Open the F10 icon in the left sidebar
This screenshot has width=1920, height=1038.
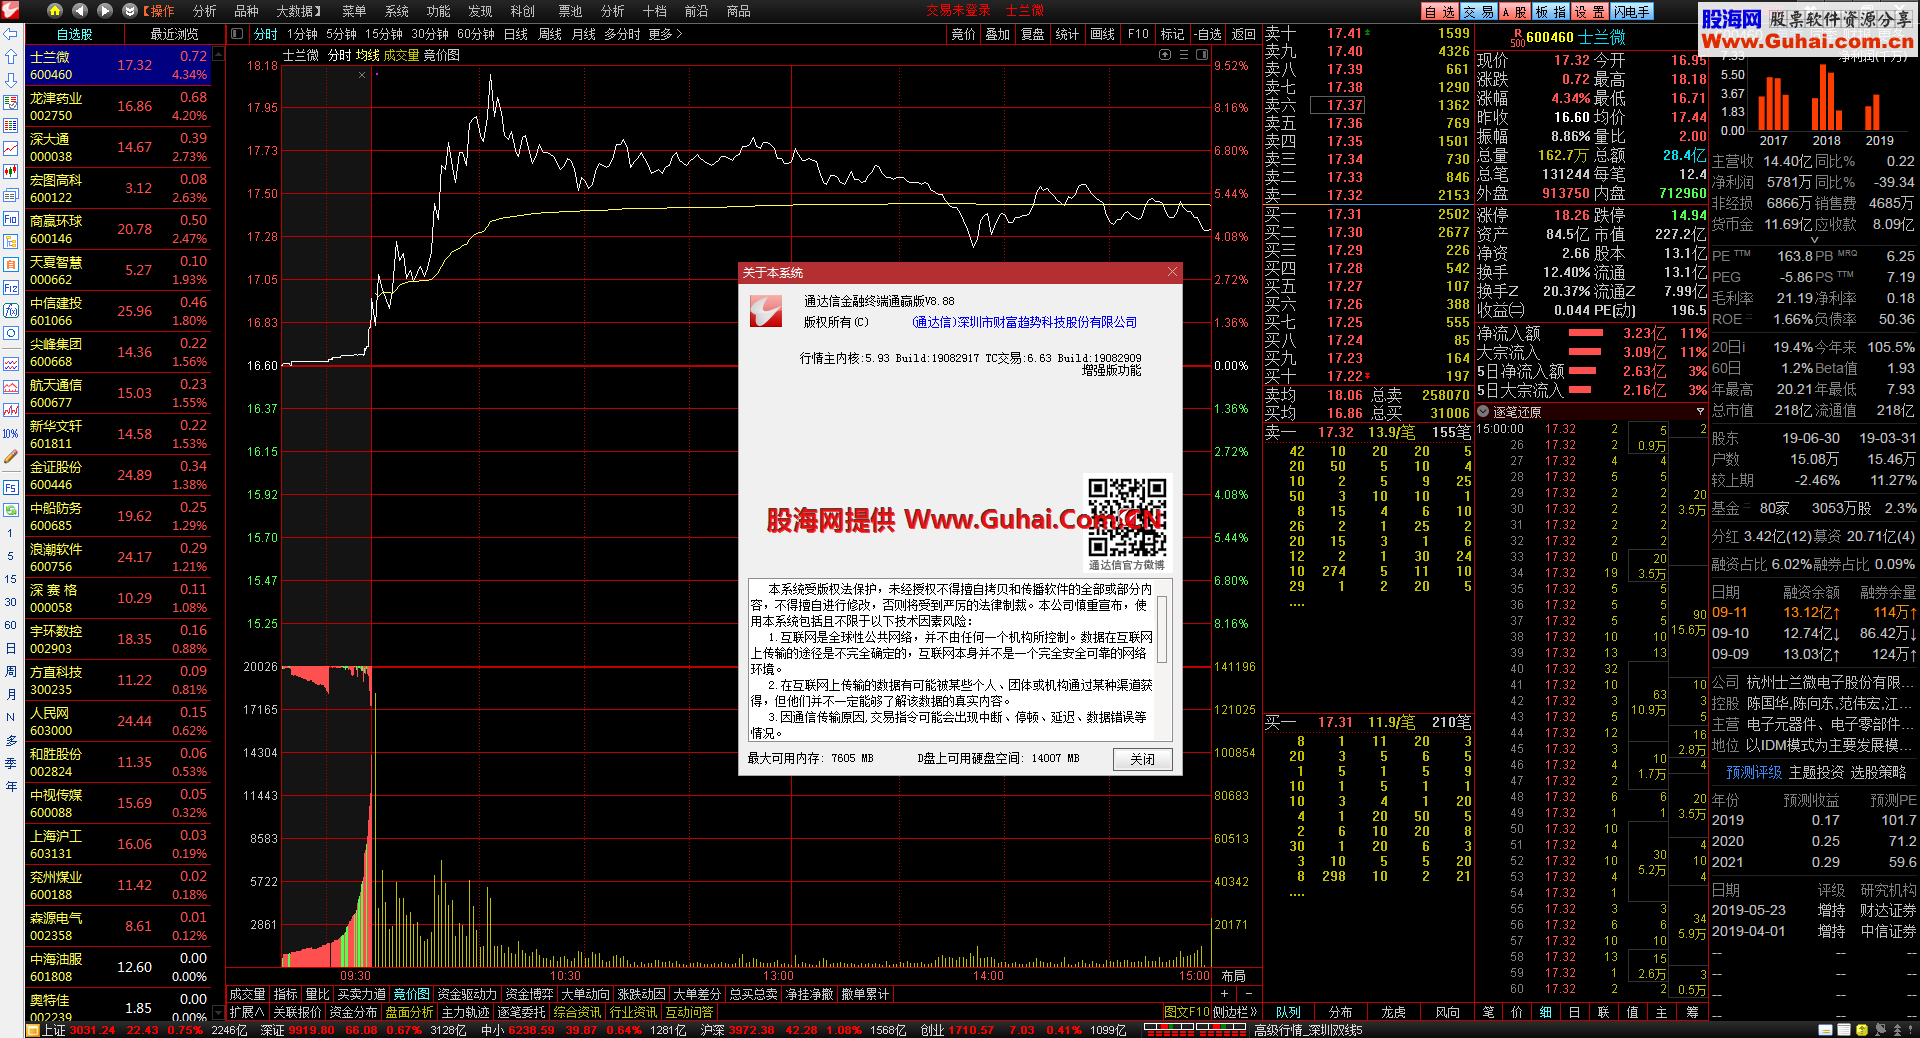pos(11,218)
